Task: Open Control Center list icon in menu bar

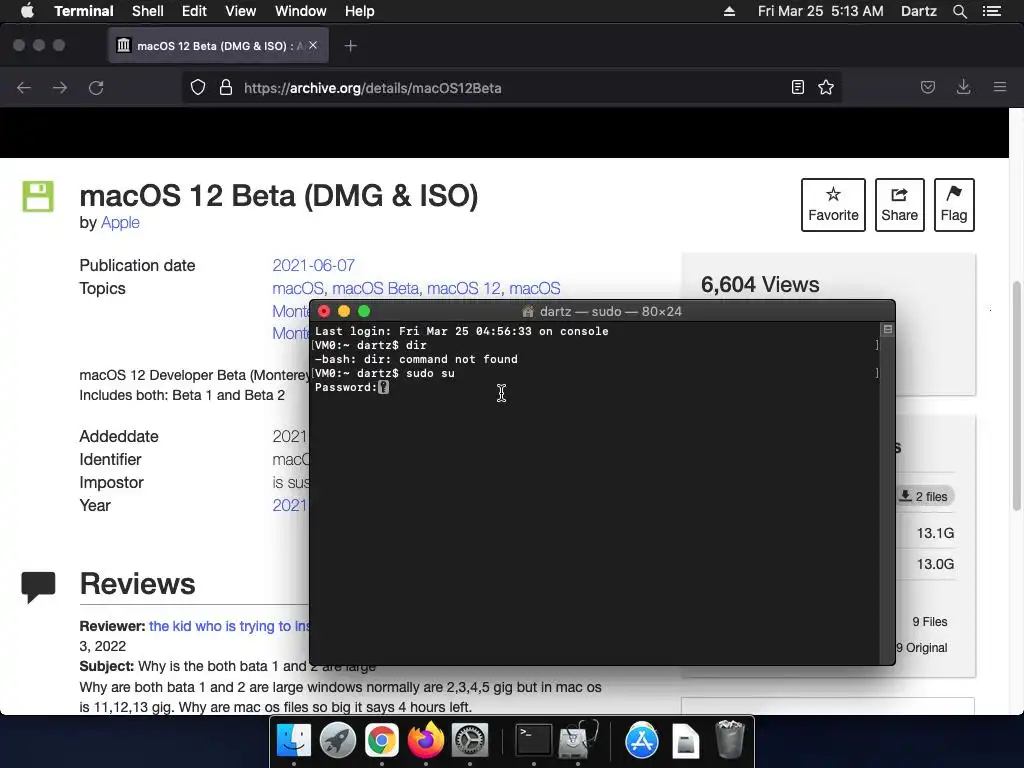Action: pos(991,11)
